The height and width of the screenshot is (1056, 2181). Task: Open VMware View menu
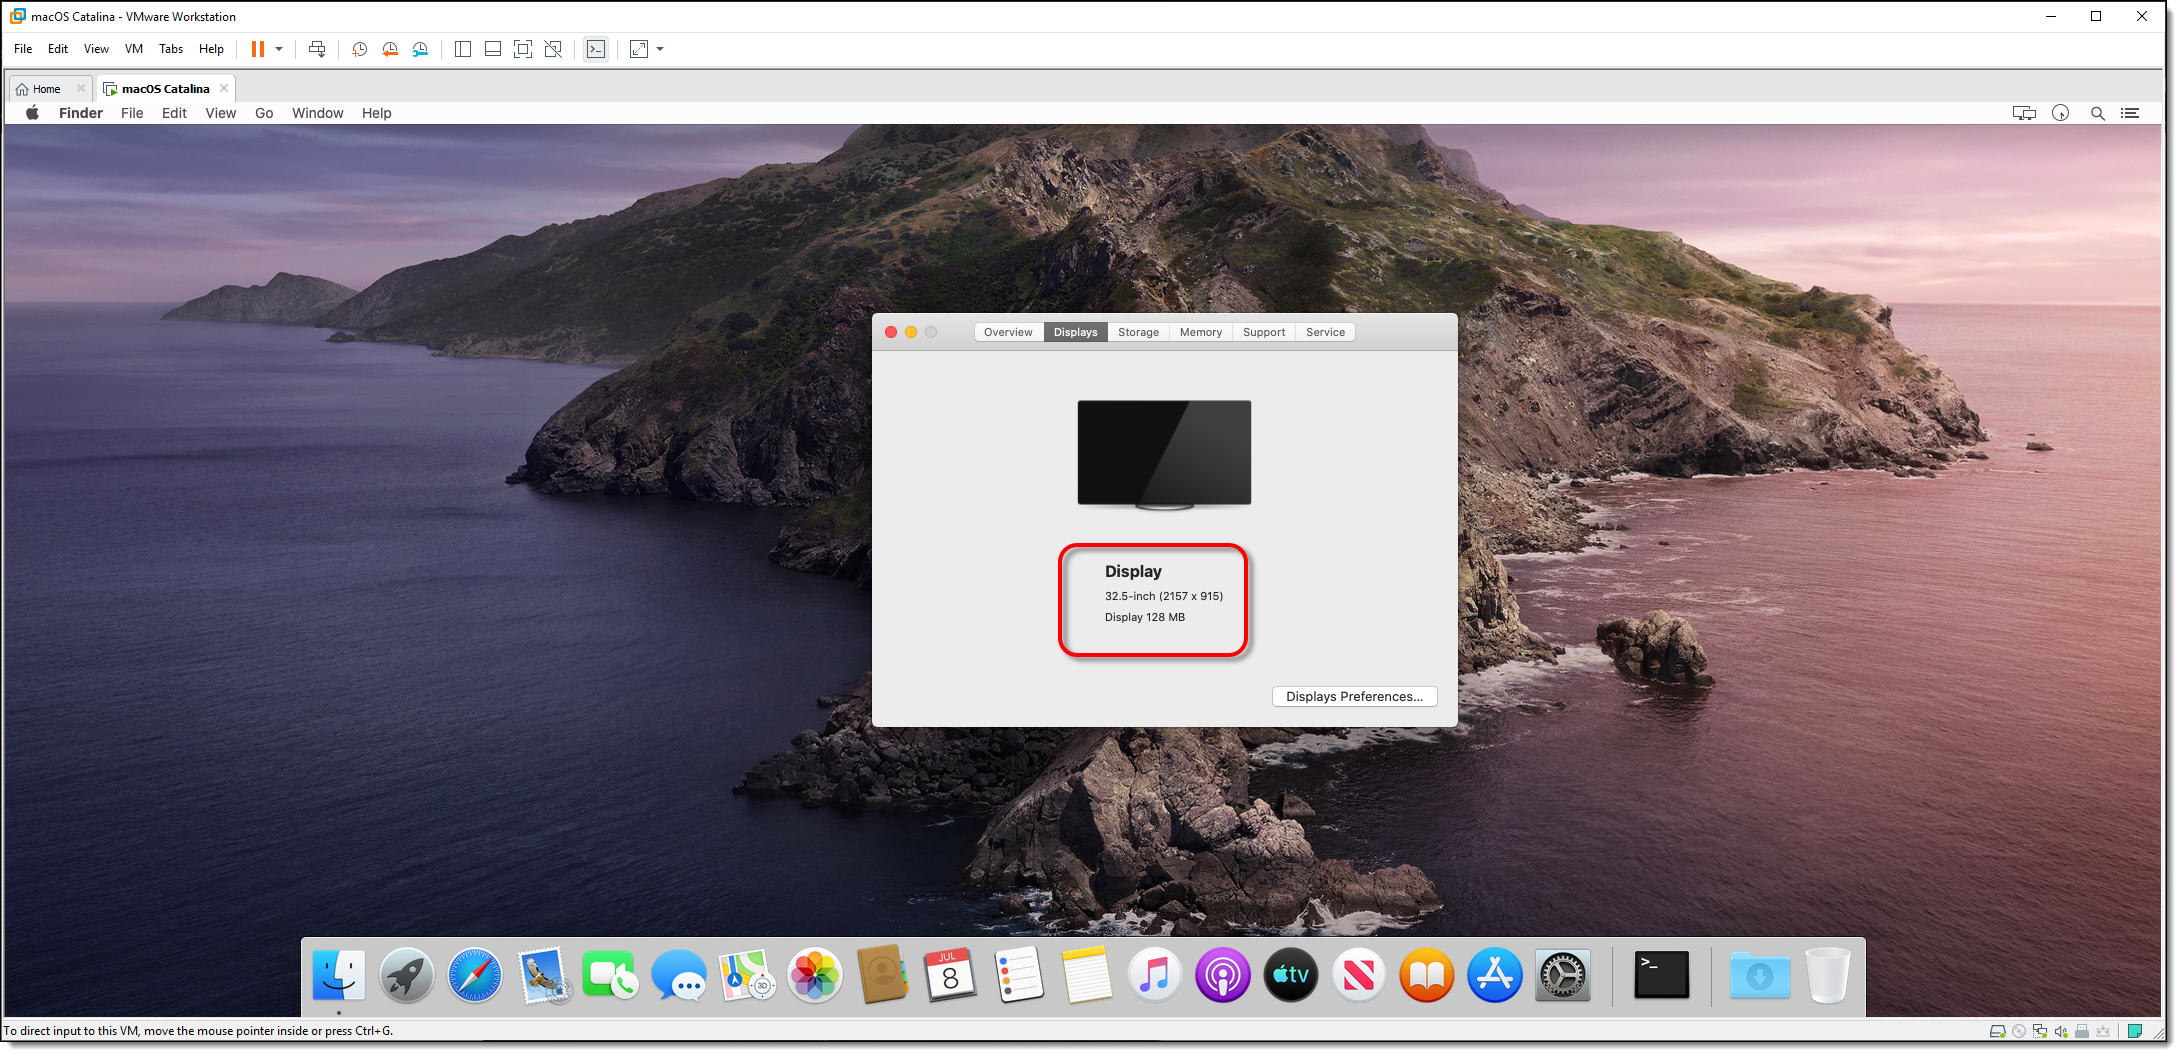click(x=96, y=49)
